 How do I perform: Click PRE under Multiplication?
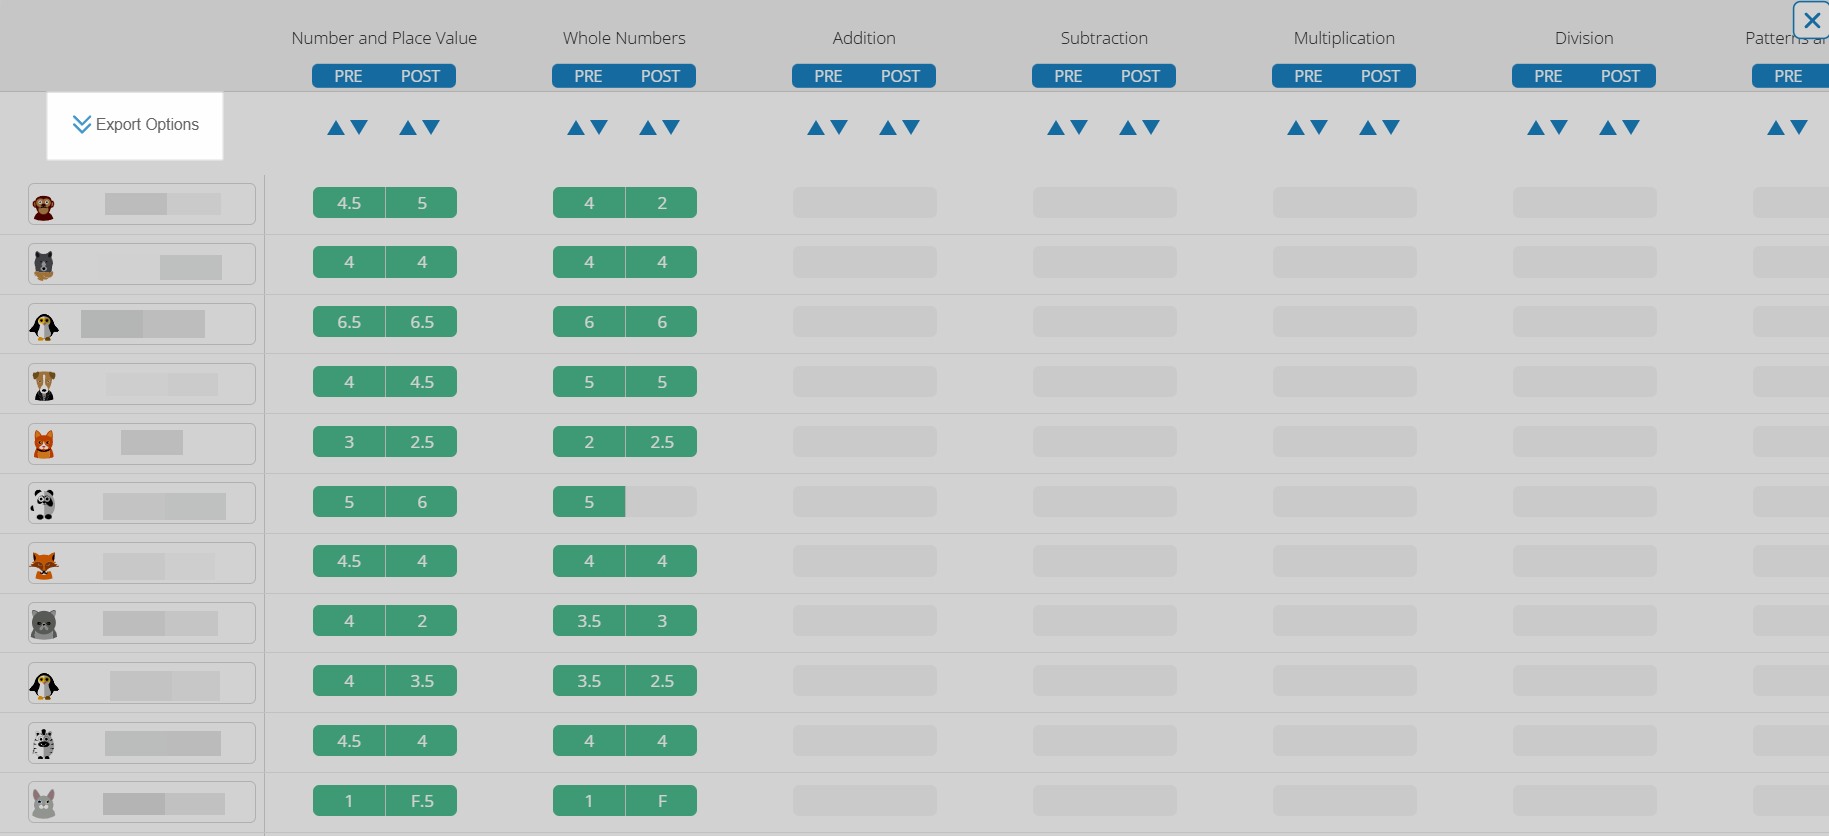click(1308, 76)
